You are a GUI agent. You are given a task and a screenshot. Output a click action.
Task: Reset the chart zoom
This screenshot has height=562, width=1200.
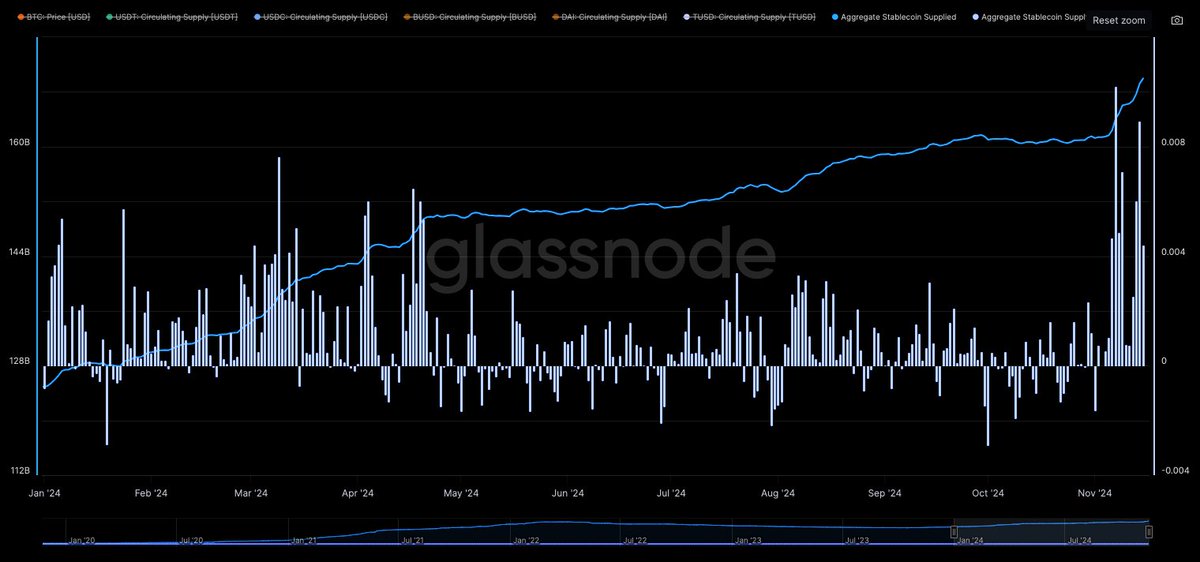pyautogui.click(x=1119, y=20)
